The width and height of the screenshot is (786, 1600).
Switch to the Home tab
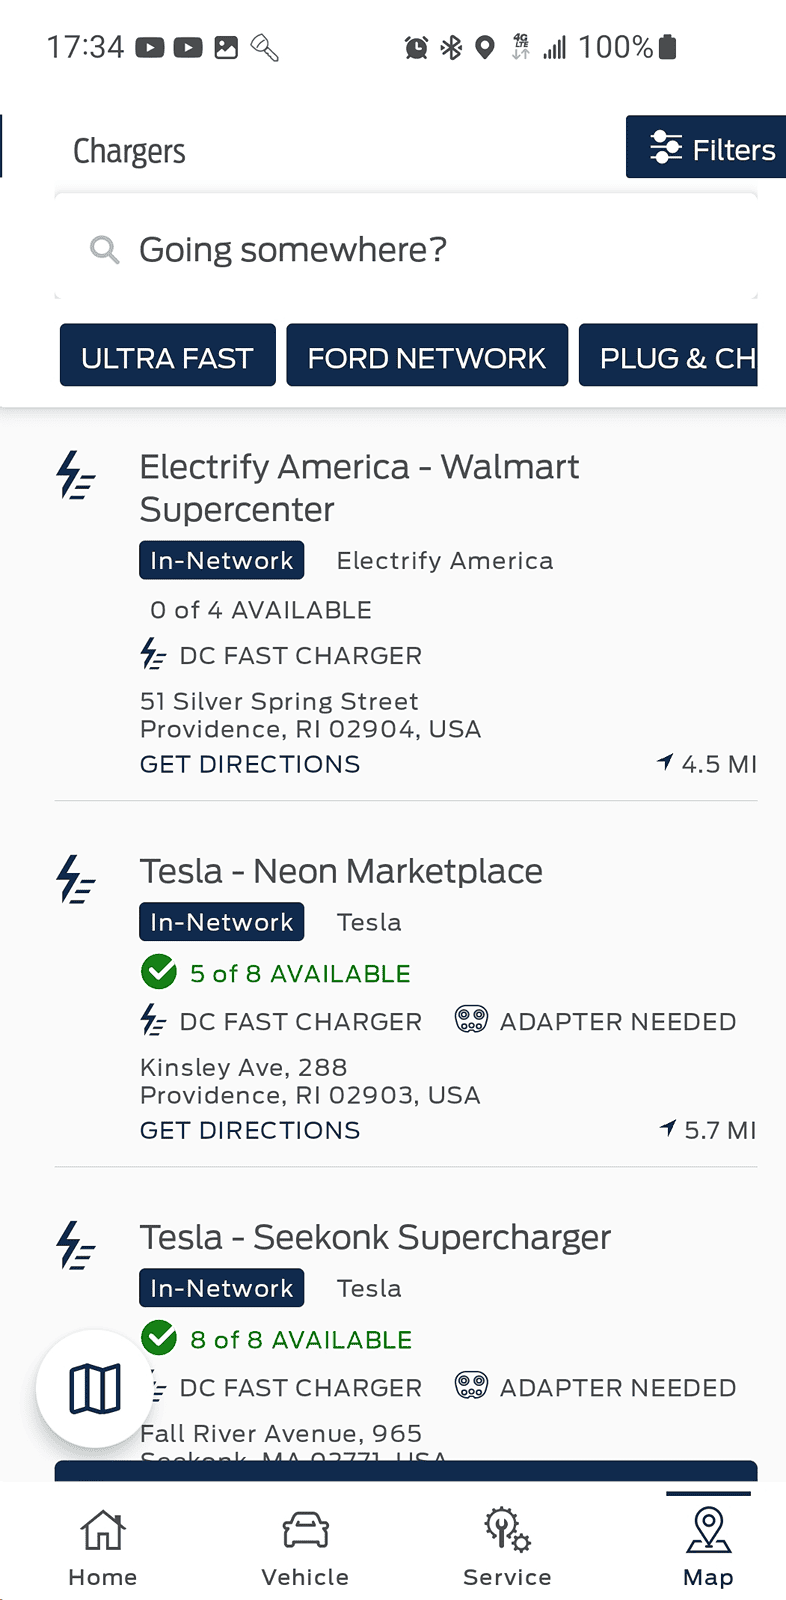[x=102, y=1546]
